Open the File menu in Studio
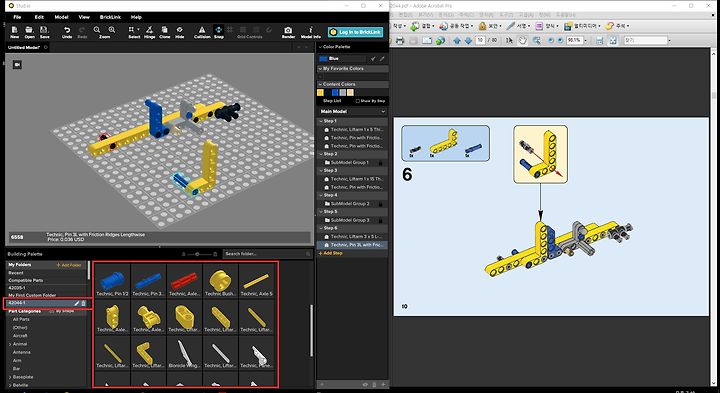 [x=17, y=17]
